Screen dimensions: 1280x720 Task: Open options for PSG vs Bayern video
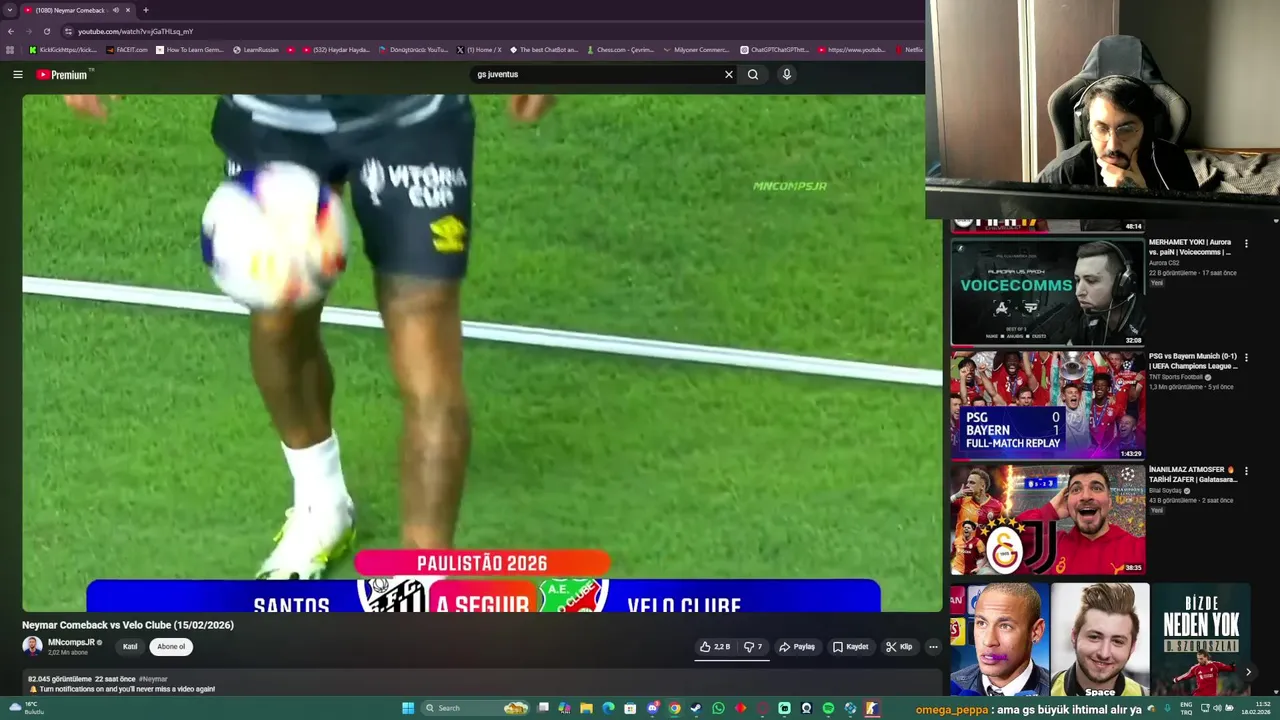1246,357
